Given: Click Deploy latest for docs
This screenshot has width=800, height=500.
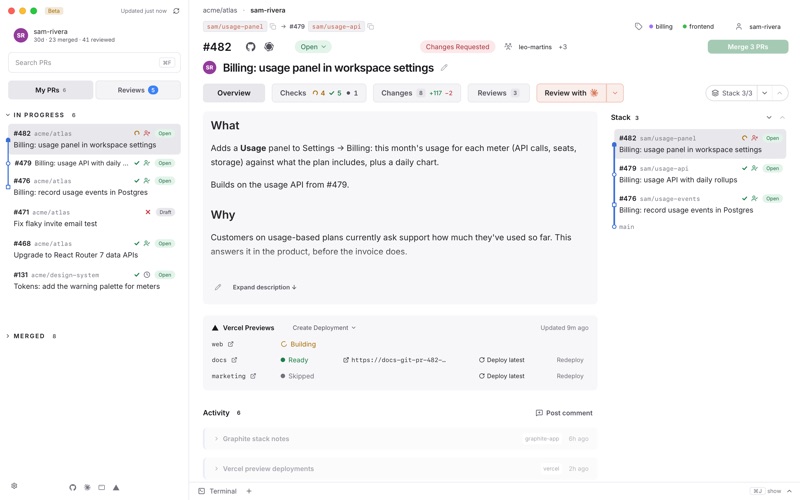Looking at the screenshot, I should coord(502,360).
